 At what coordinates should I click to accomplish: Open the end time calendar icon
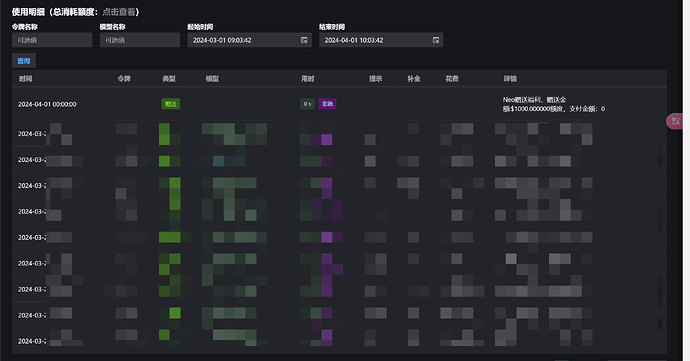tap(436, 40)
